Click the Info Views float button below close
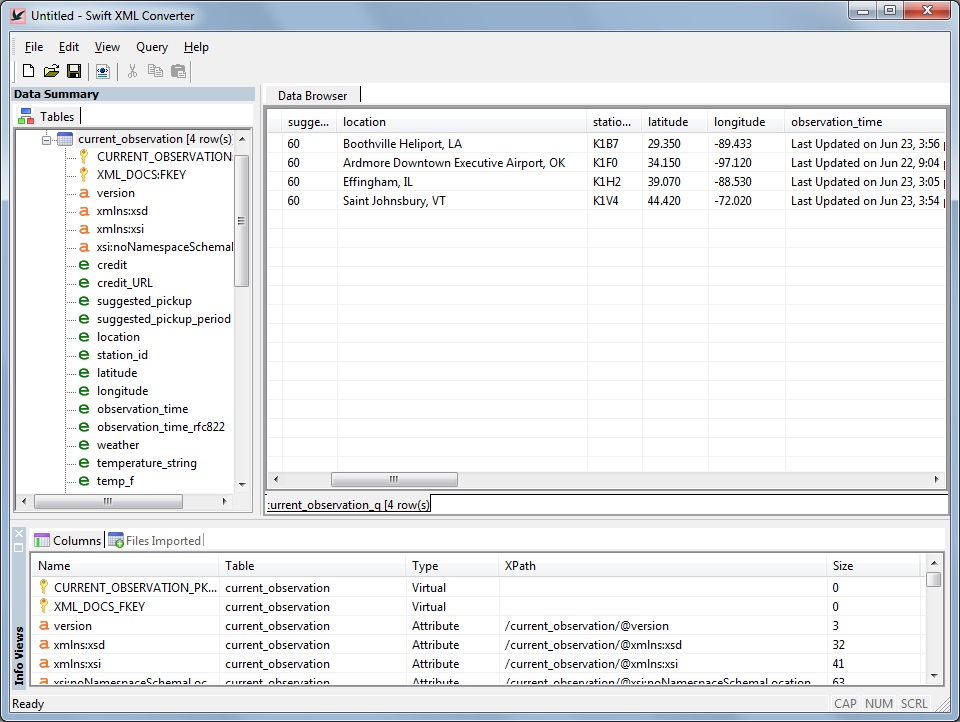The height and width of the screenshot is (722, 960). click(19, 547)
